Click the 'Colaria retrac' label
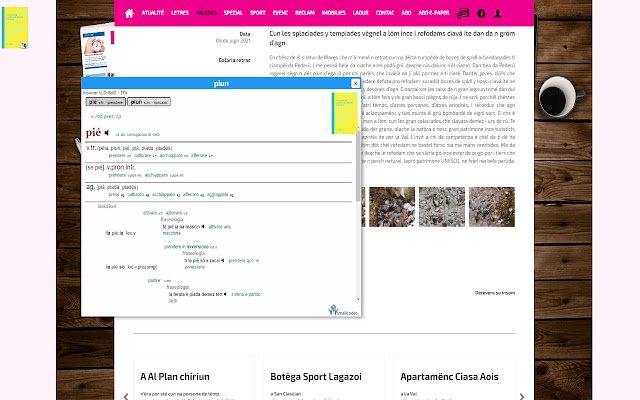Screen dimensions: 640x400 pos(235,60)
